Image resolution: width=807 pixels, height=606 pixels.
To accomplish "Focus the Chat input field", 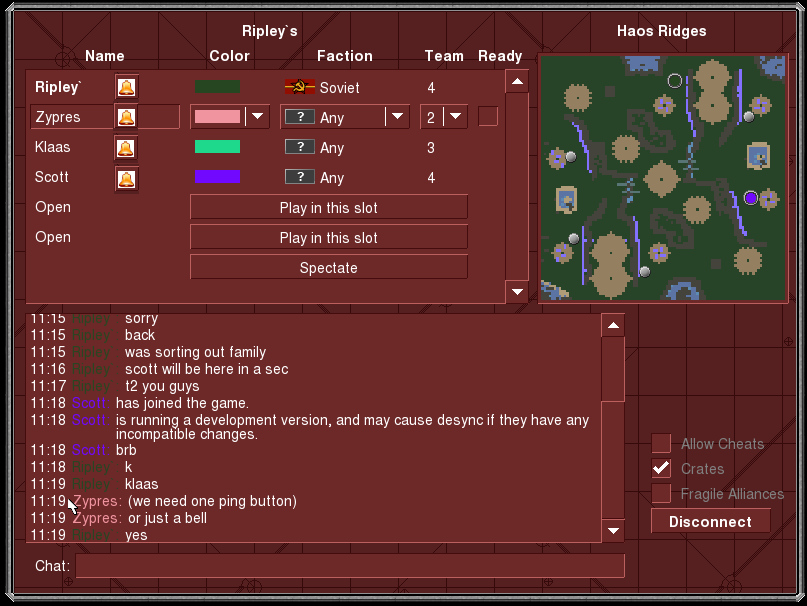I will coord(350,566).
